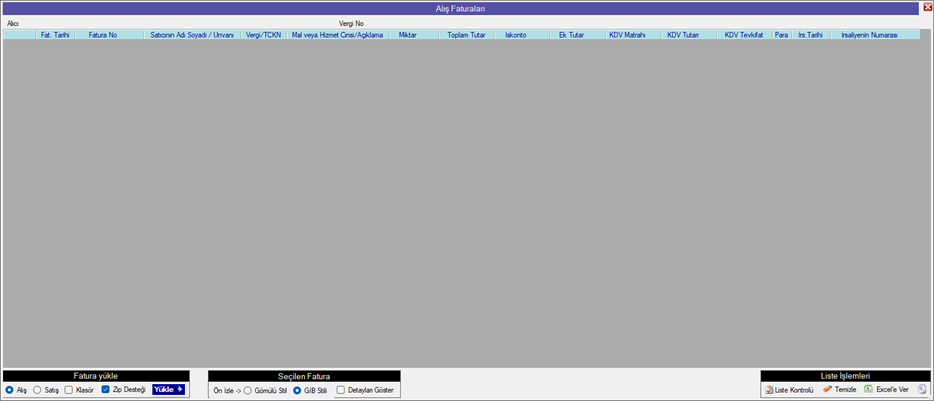The height and width of the screenshot is (401, 934).
Task: Click the Fat. Tarihi column header
Action: [55, 35]
